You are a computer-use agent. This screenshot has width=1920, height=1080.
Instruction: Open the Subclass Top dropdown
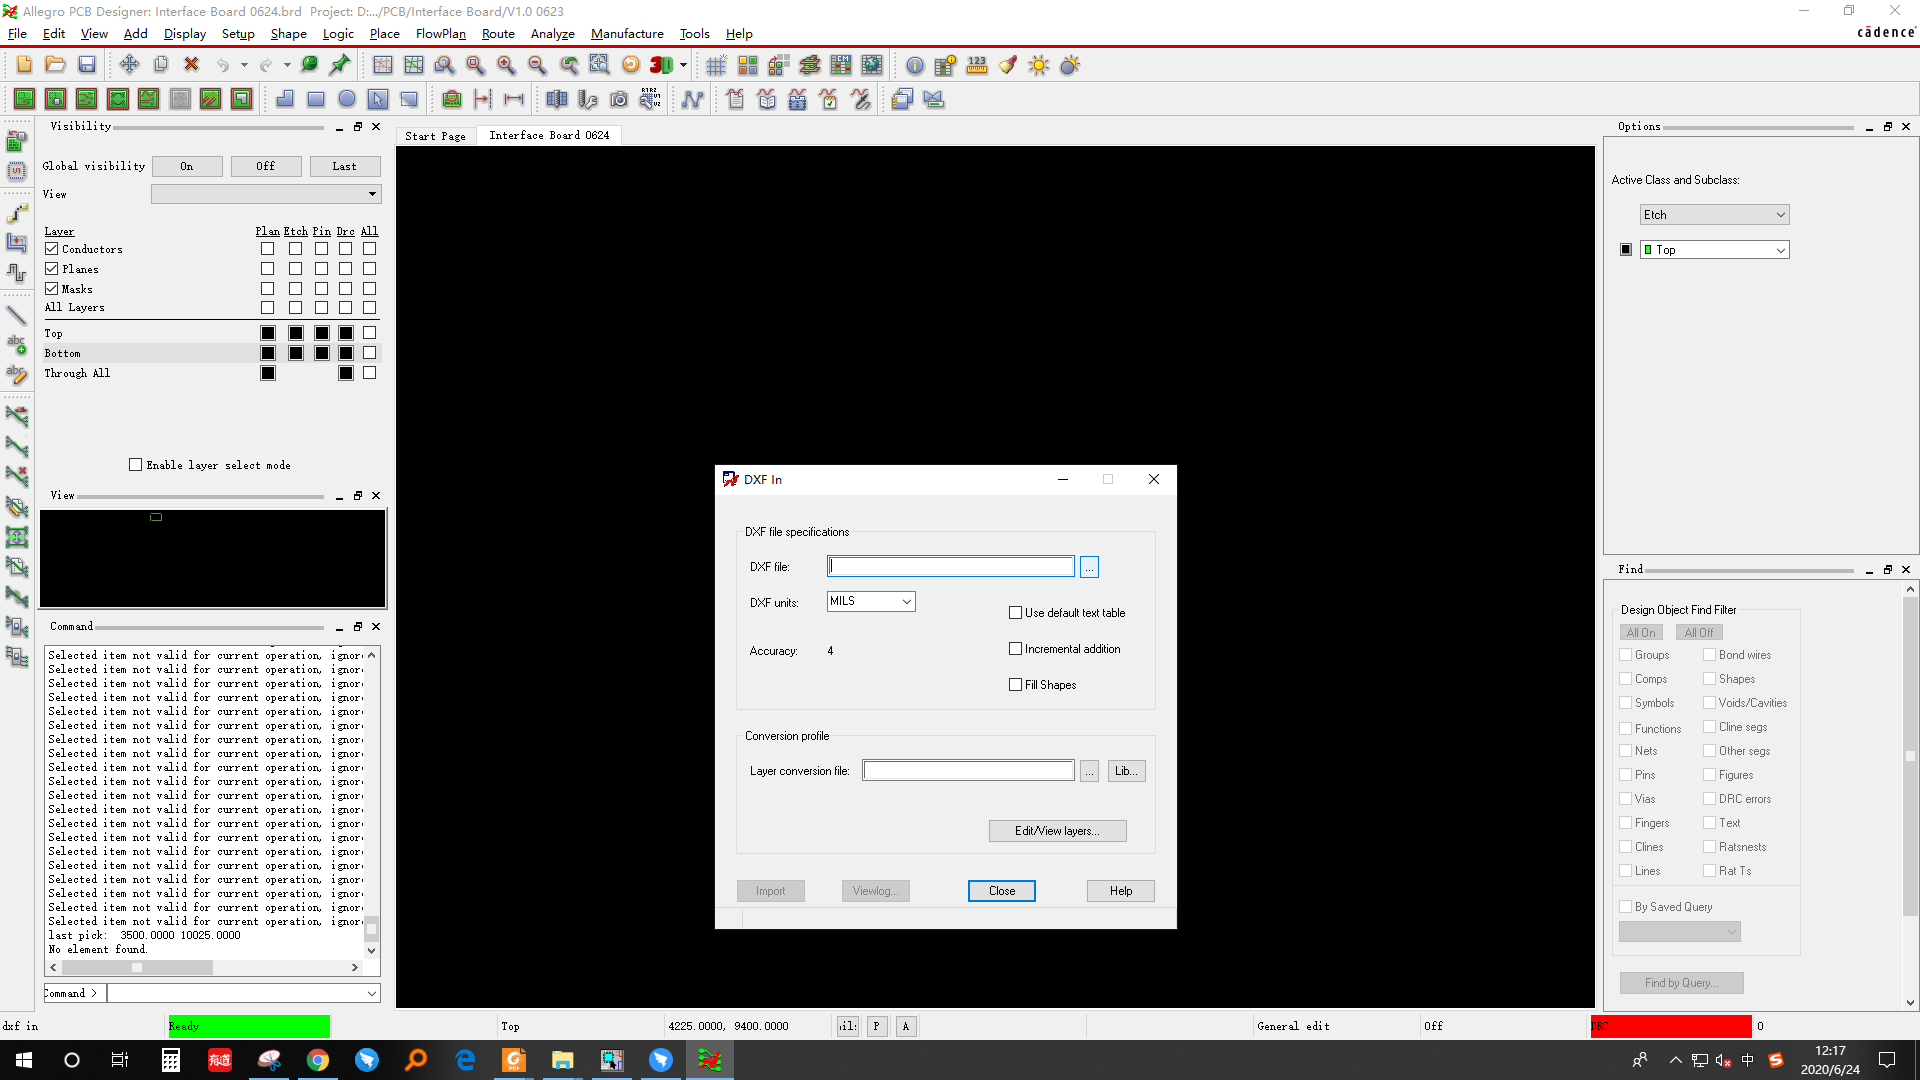[x=1715, y=250]
